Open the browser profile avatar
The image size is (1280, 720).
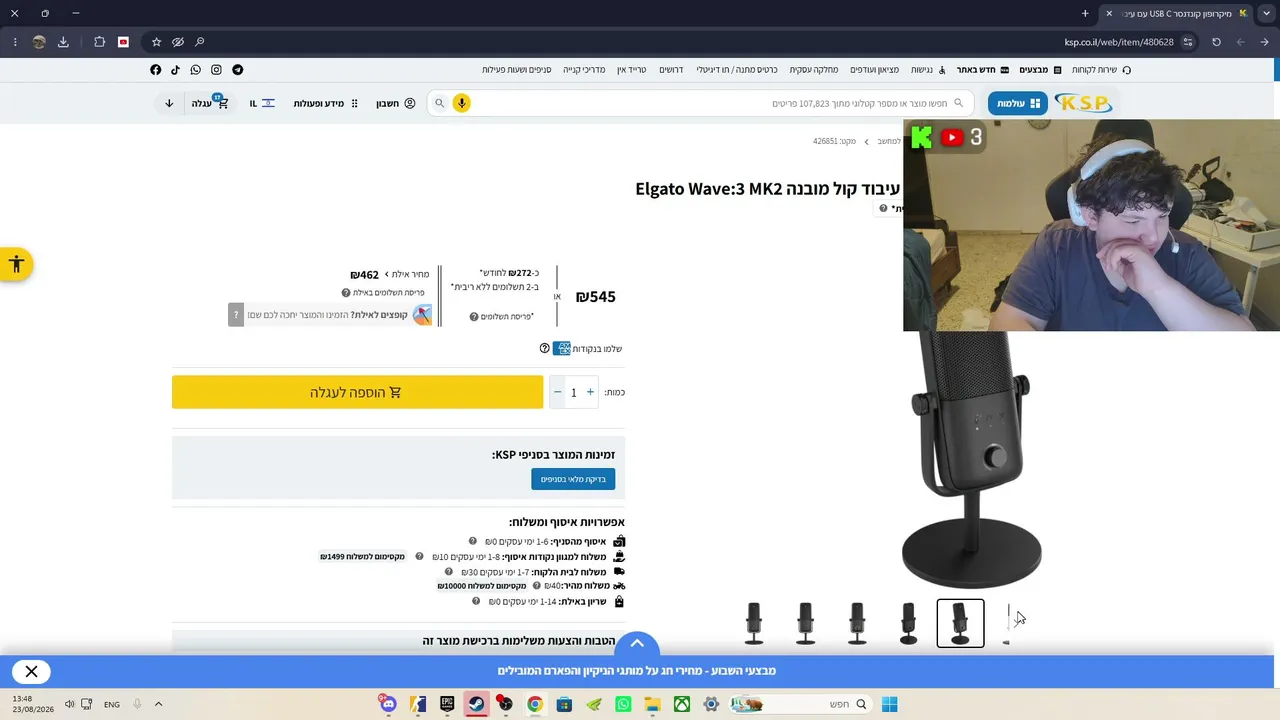pyautogui.click(x=39, y=42)
